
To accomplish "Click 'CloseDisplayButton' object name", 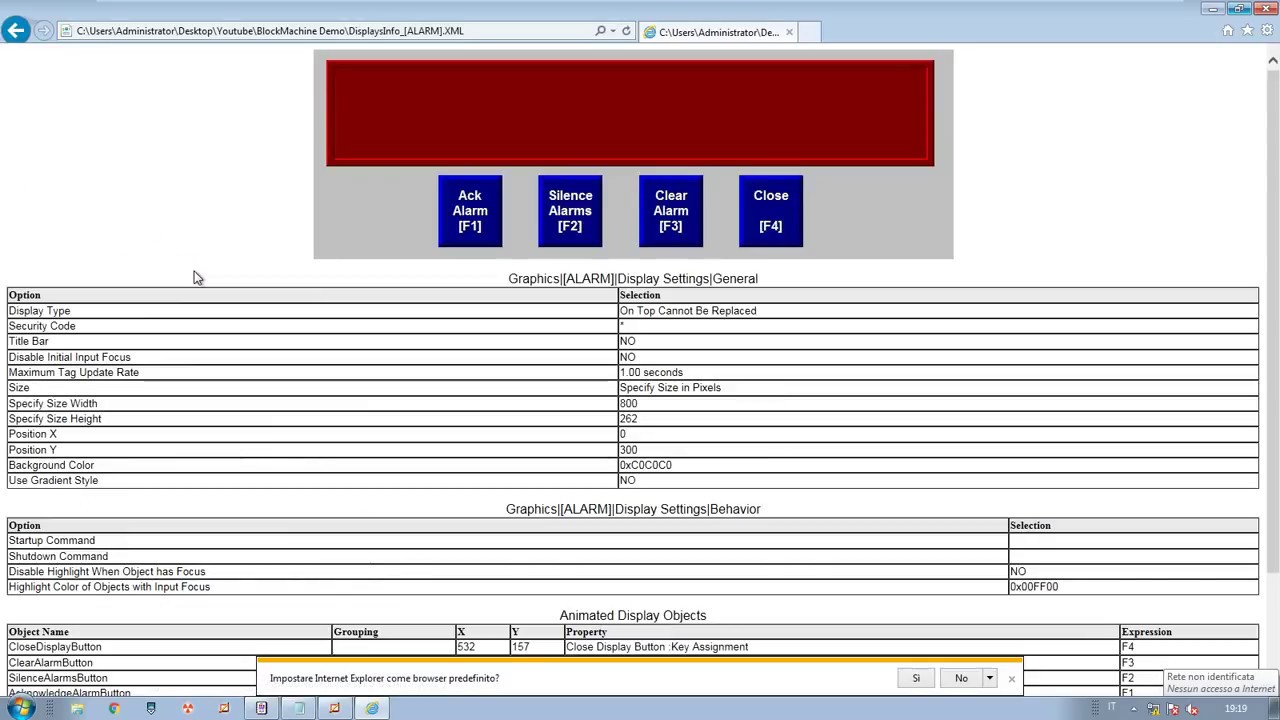I will [55, 647].
